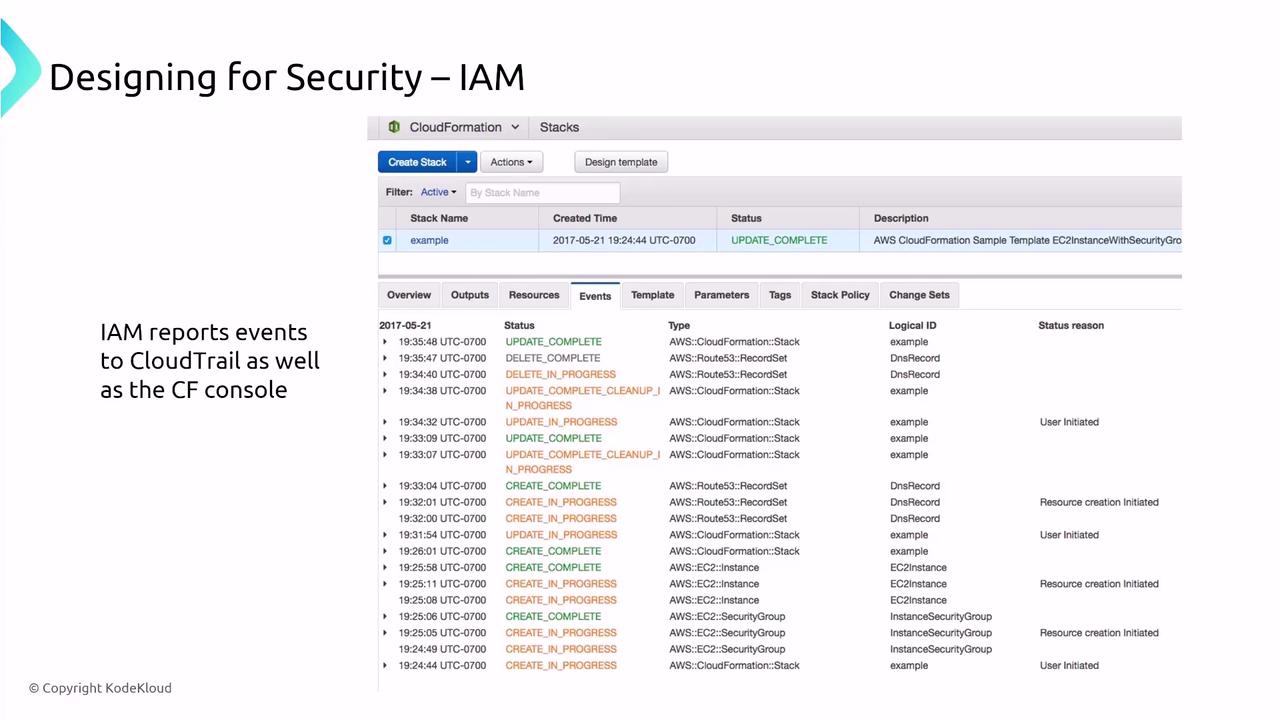1280x720 pixels.
Task: Click CREATE_COMPLETE status at 19:26:01
Action: (x=553, y=551)
